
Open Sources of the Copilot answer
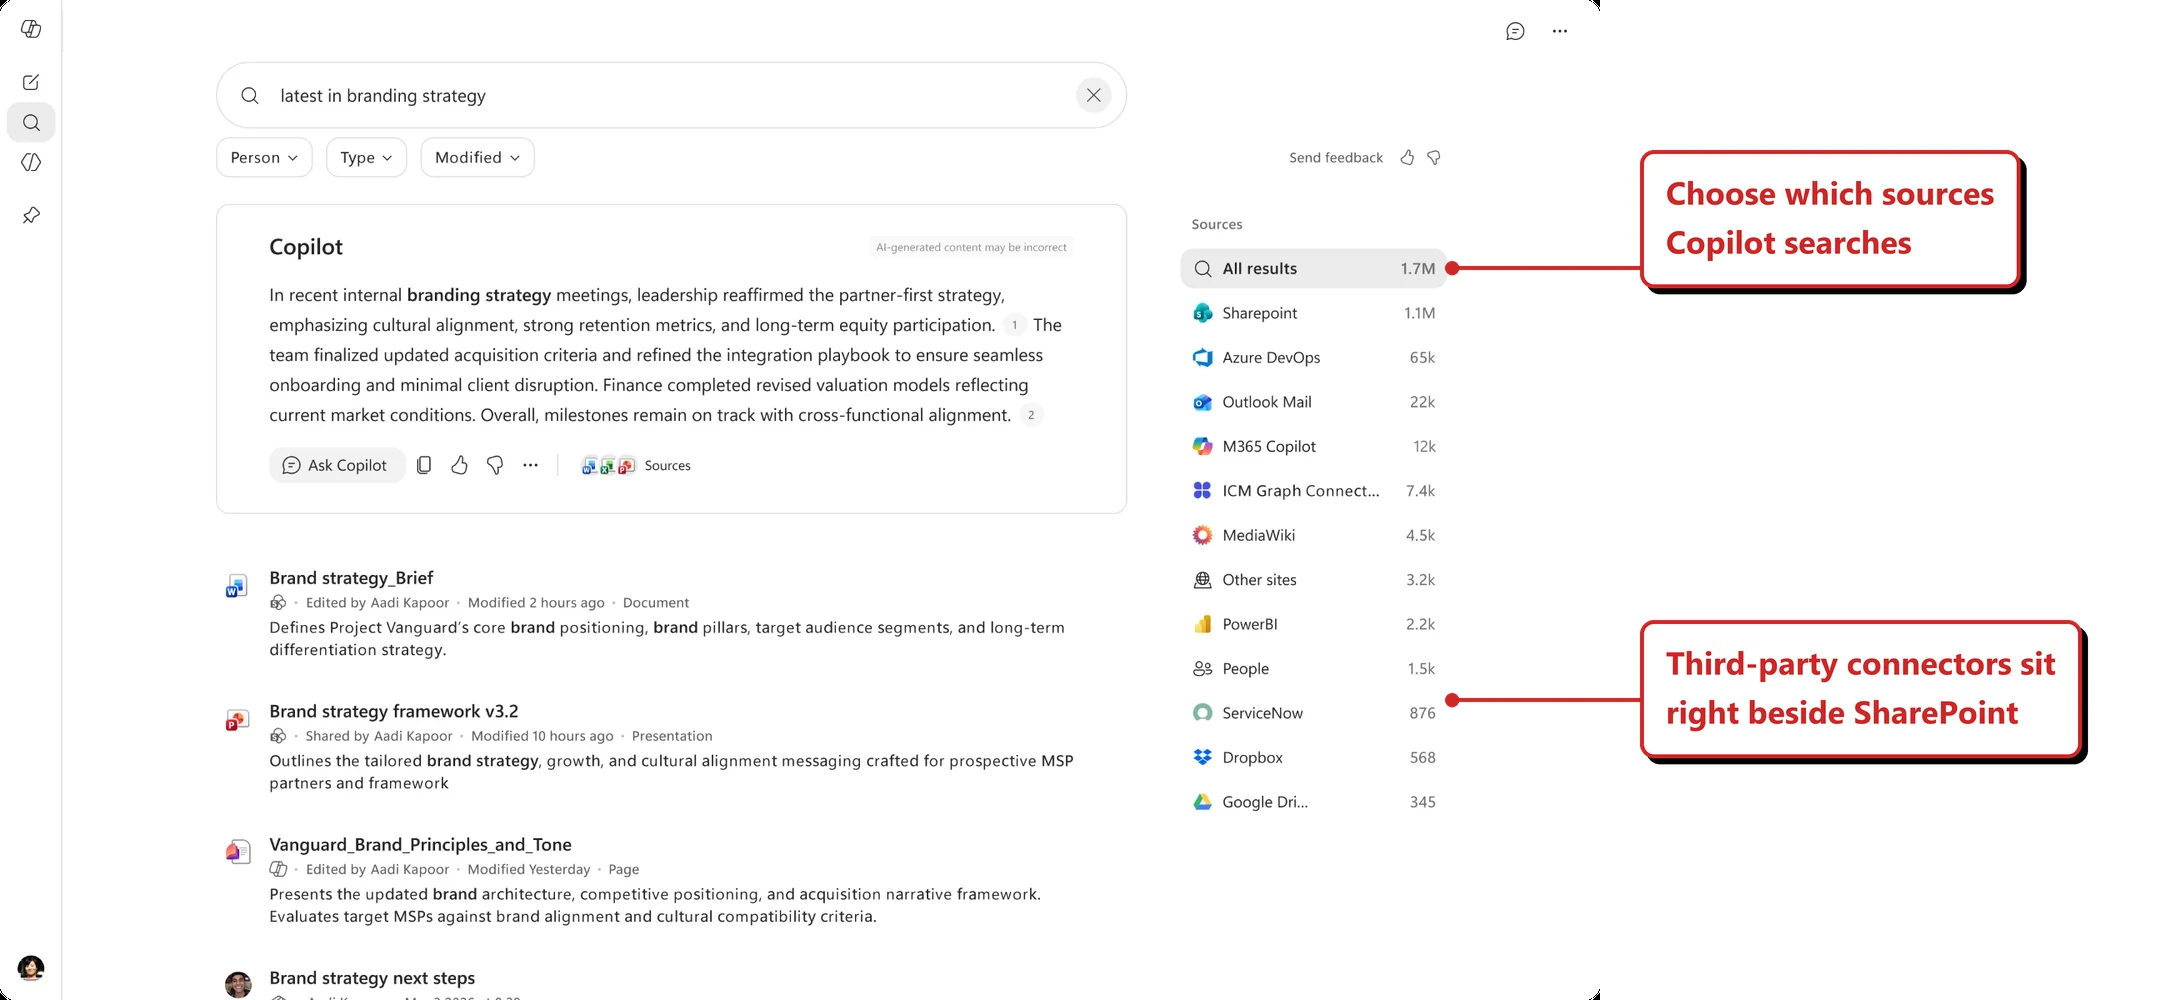[x=636, y=465]
